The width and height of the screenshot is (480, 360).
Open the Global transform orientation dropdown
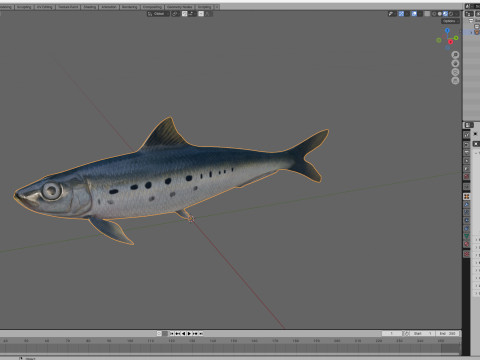coord(159,14)
